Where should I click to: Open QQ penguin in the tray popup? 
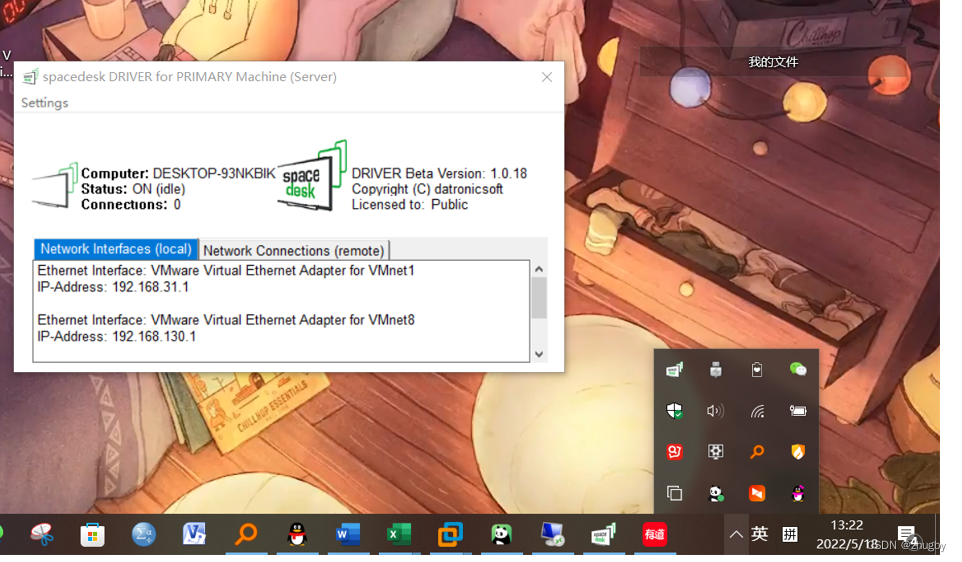tap(798, 493)
